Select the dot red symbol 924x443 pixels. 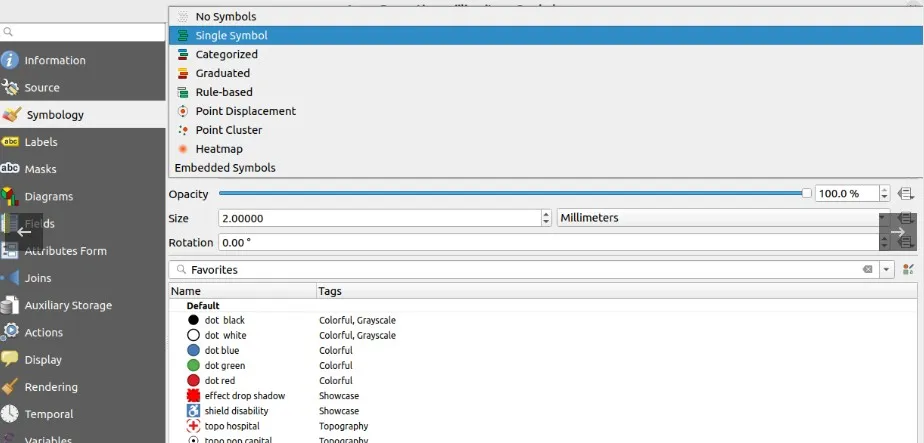click(x=194, y=381)
